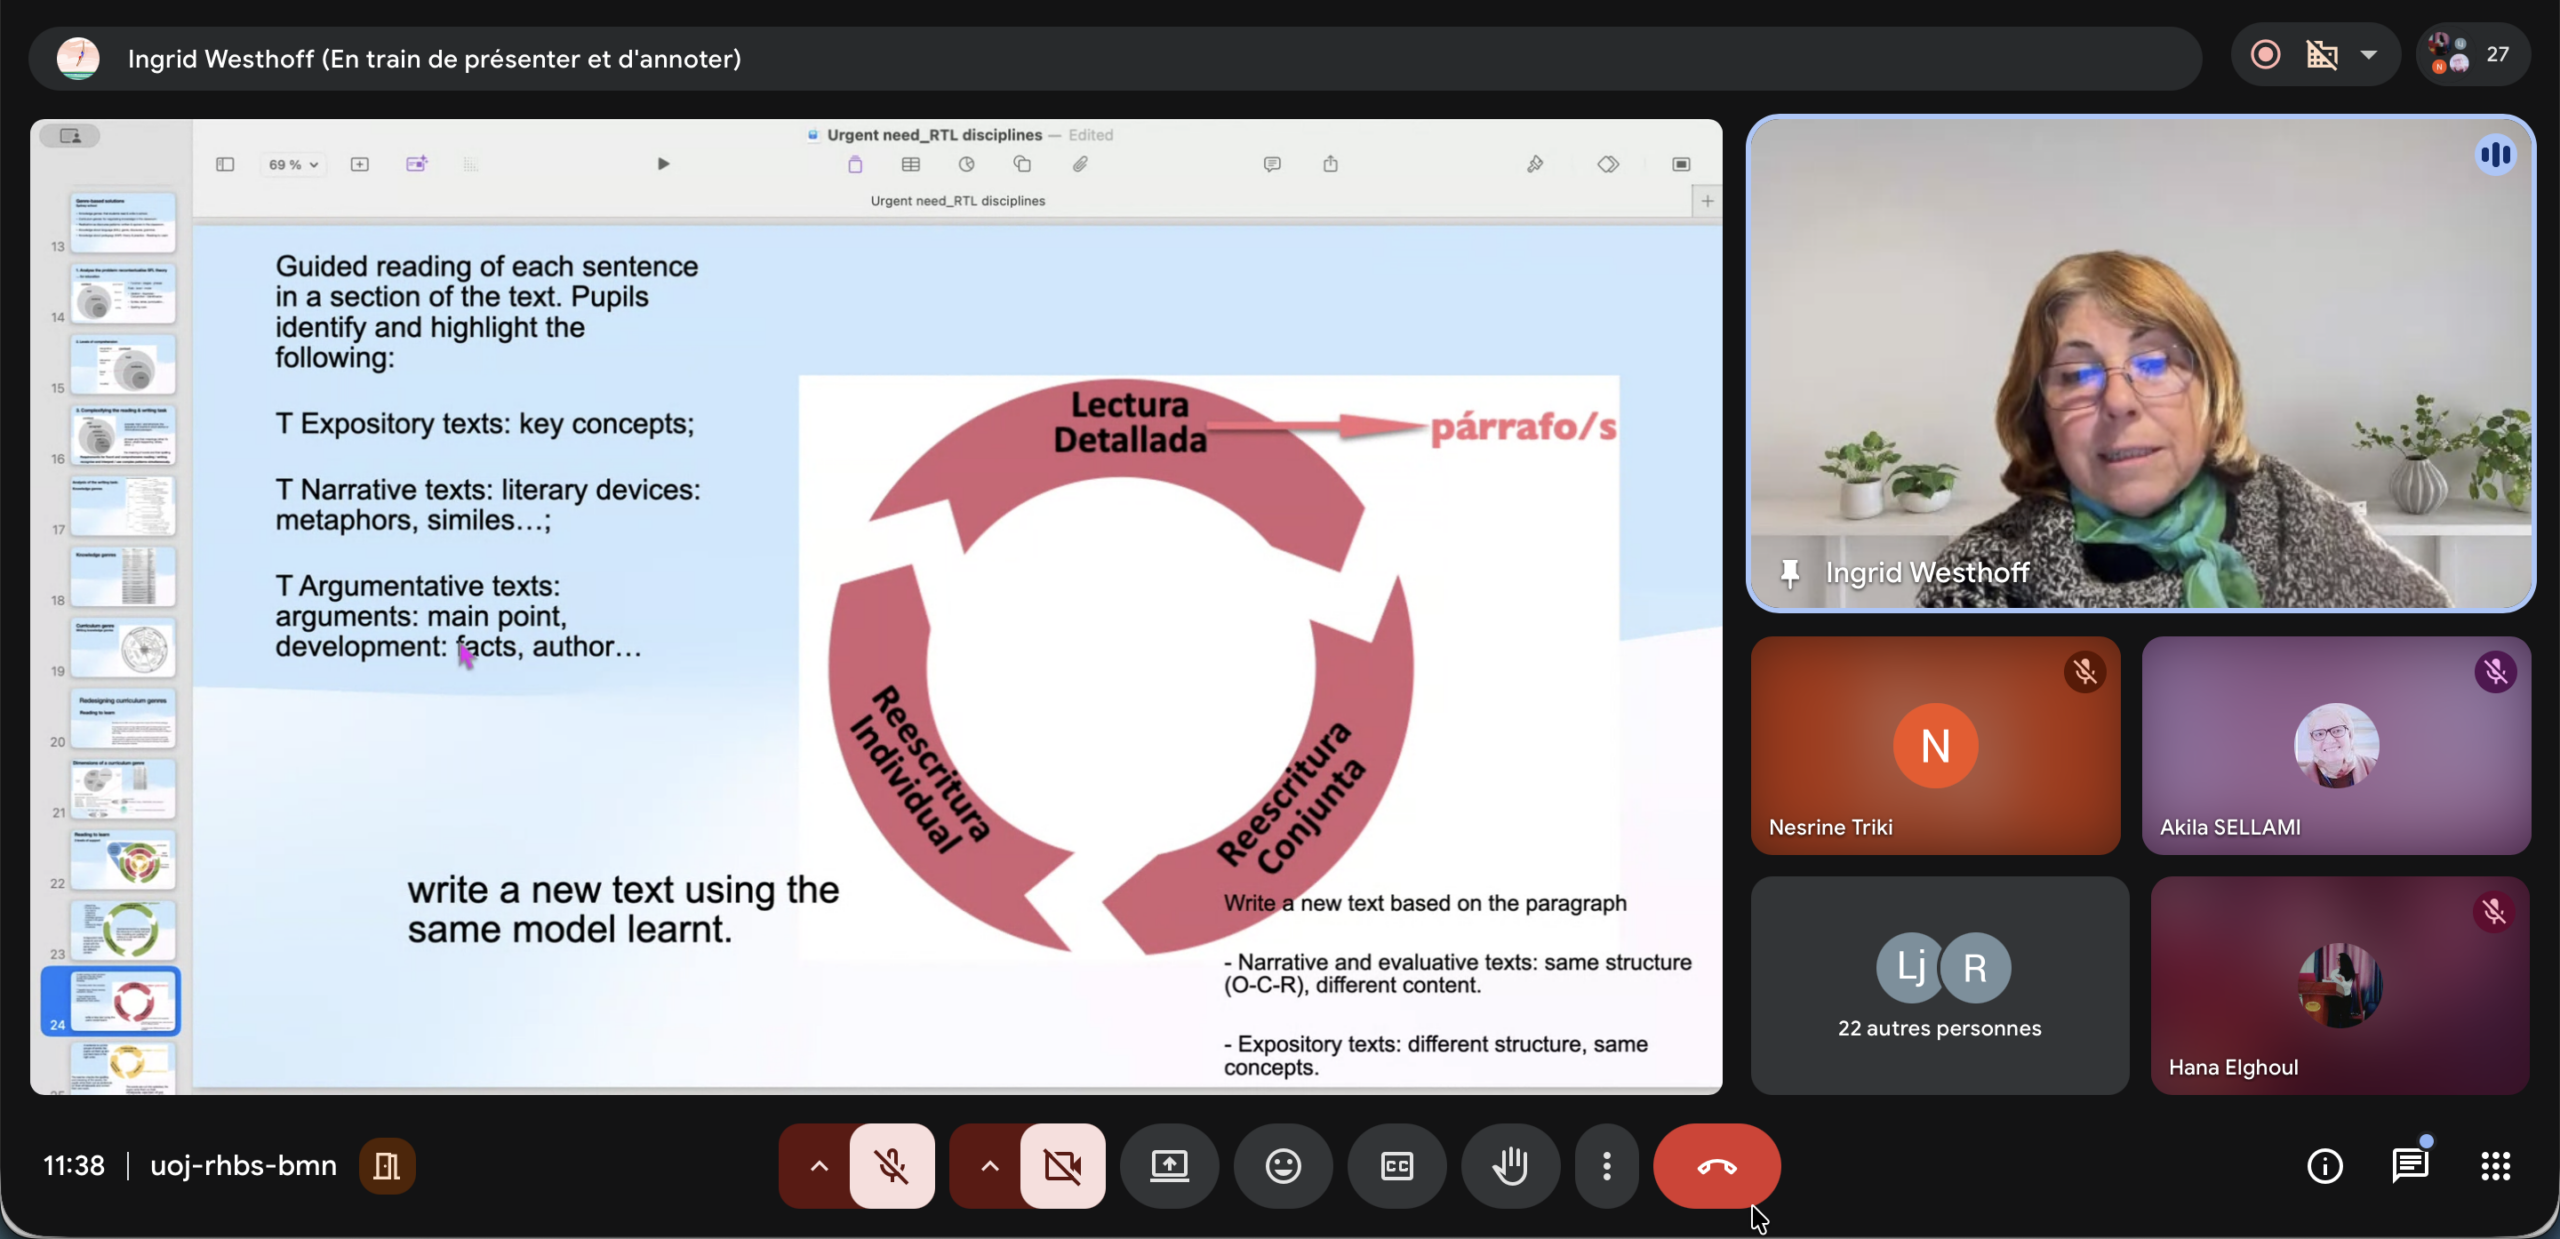2560x1239 pixels.
Task: Open the dropdown arrow next to effects icon
Action: coord(2369,55)
